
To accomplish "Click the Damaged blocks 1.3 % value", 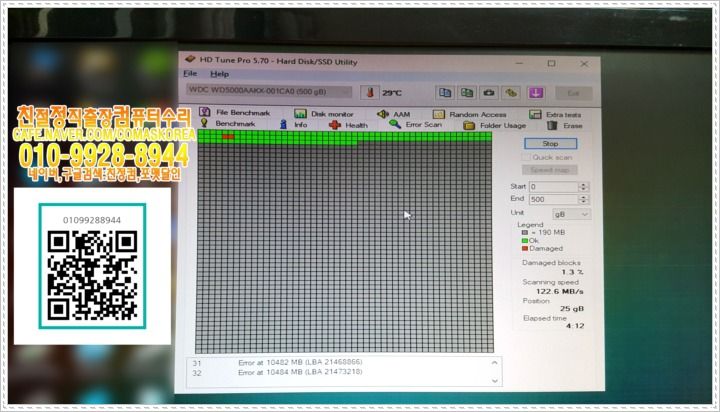I will pos(572,272).
